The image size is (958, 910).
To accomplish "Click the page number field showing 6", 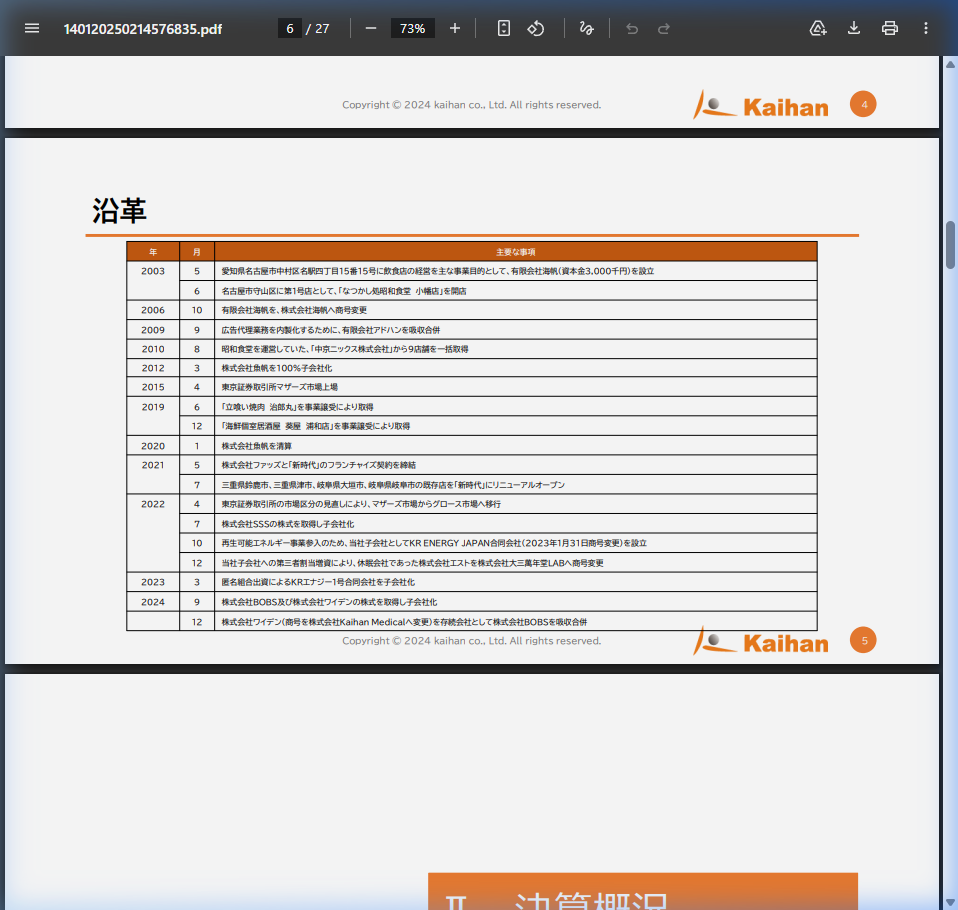I will (290, 28).
